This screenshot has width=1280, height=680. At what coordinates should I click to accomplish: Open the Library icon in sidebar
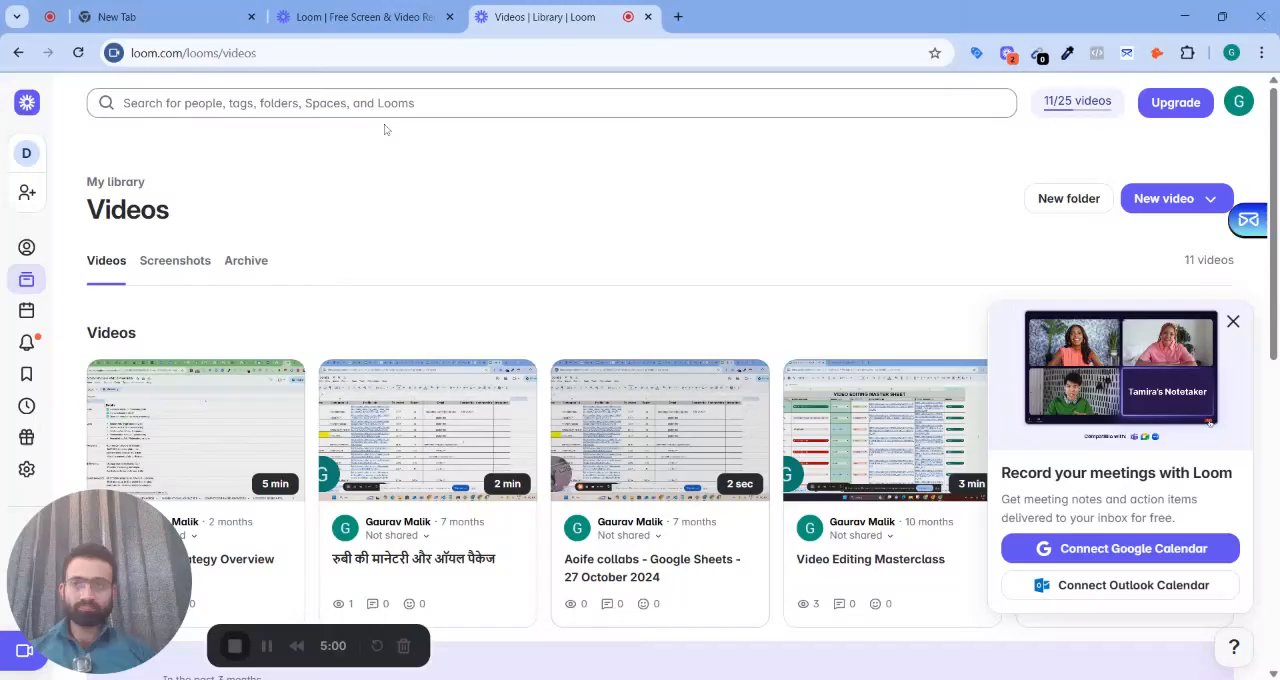[x=27, y=279]
